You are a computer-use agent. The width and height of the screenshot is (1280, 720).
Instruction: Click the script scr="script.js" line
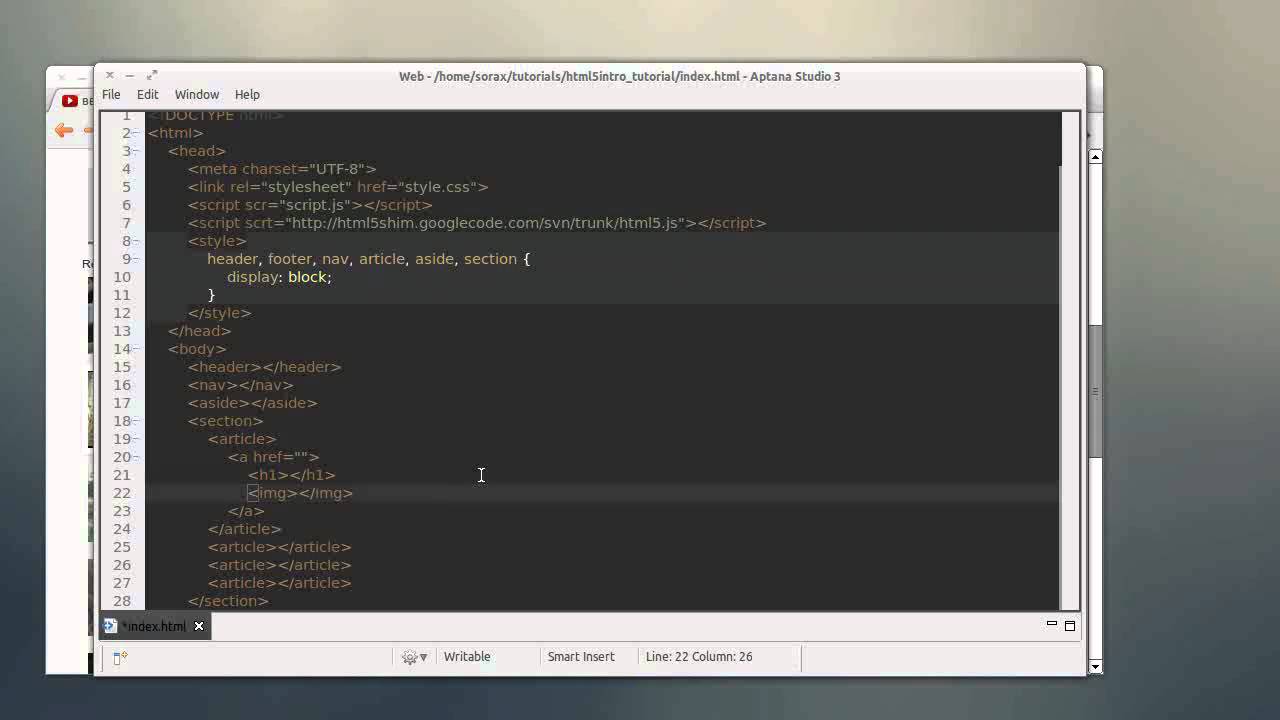(x=310, y=205)
